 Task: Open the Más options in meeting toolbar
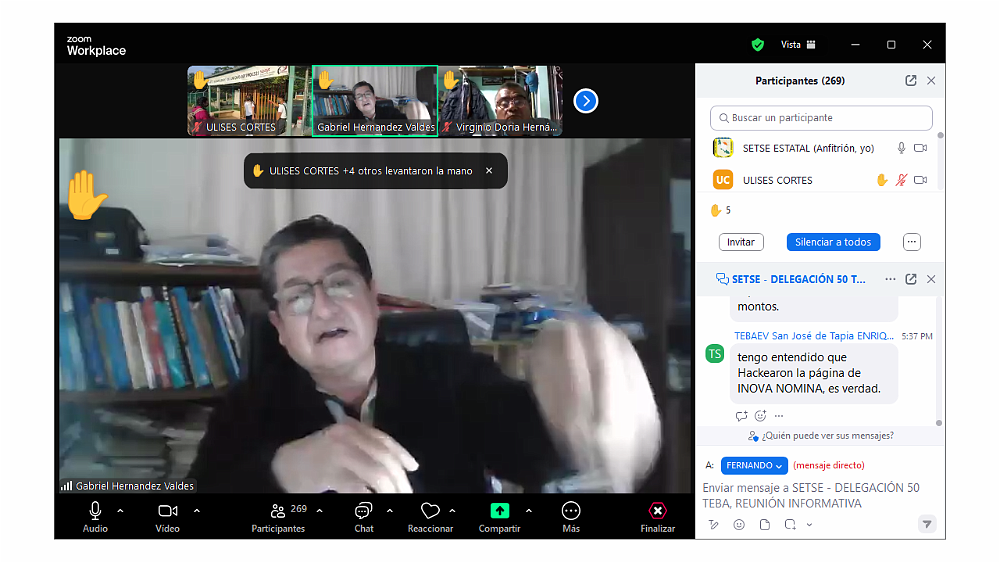tap(571, 511)
